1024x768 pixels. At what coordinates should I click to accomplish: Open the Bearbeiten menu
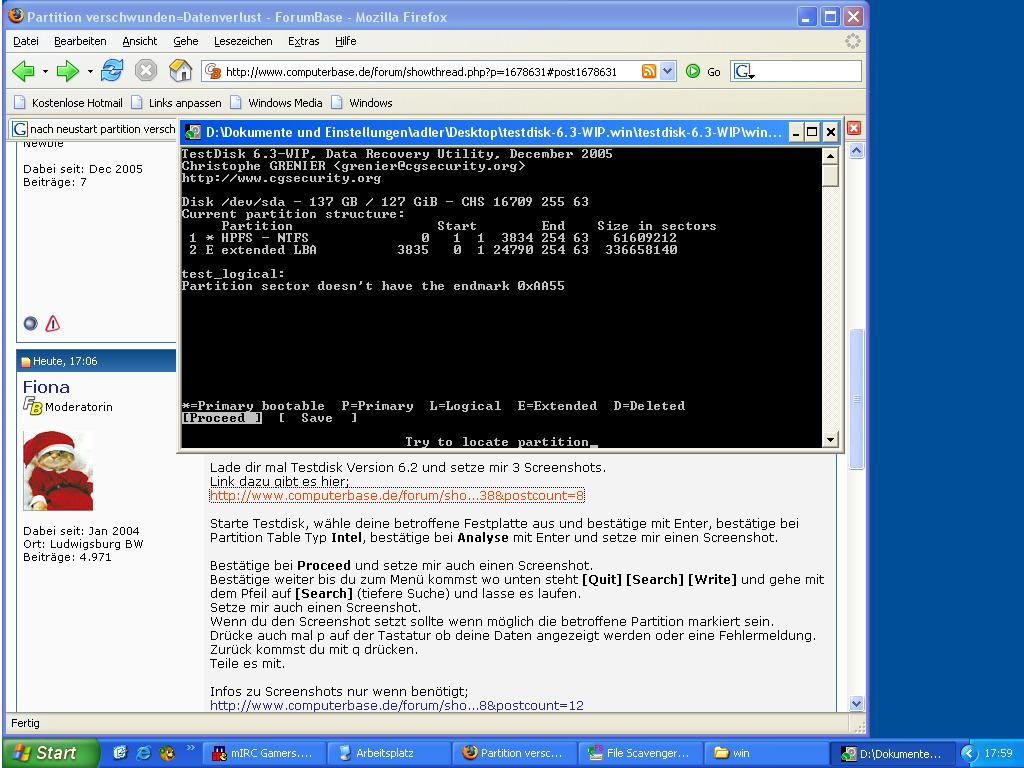click(80, 41)
